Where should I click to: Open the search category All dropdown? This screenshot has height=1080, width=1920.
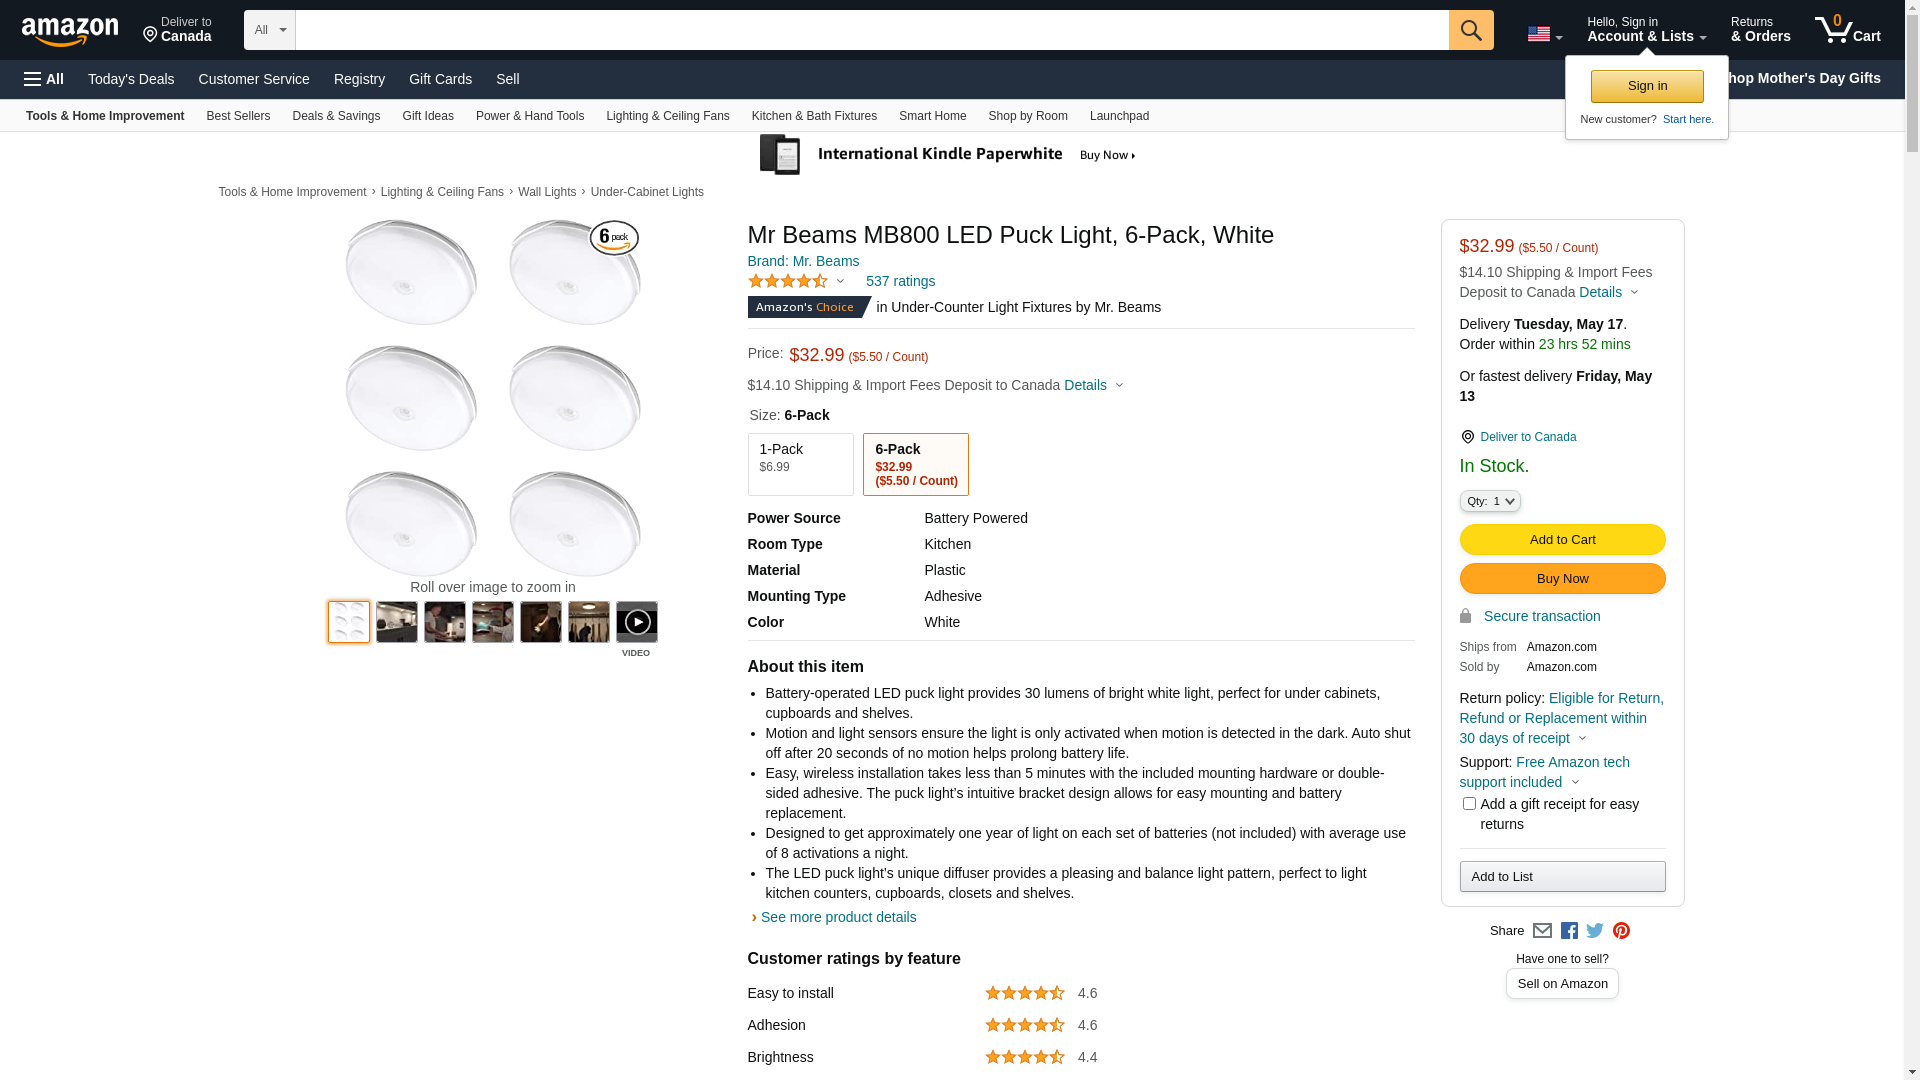point(270,30)
